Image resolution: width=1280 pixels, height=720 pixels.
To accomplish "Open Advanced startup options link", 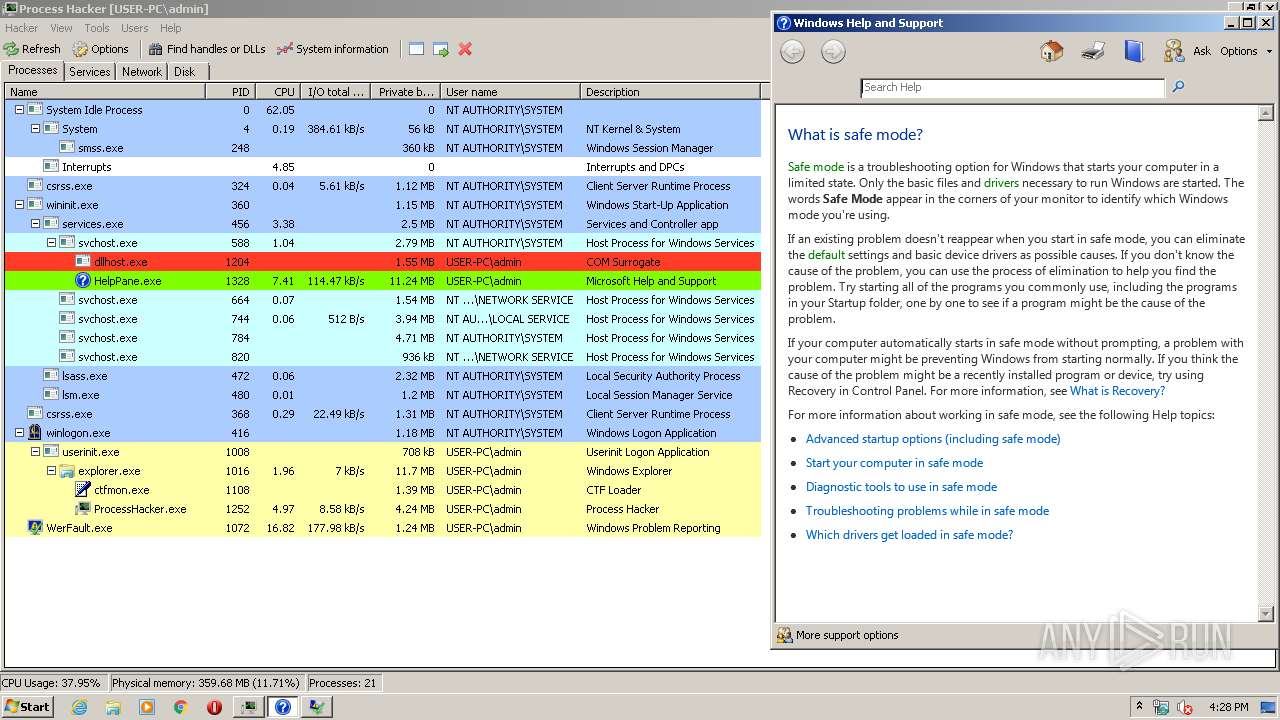I will pos(933,439).
